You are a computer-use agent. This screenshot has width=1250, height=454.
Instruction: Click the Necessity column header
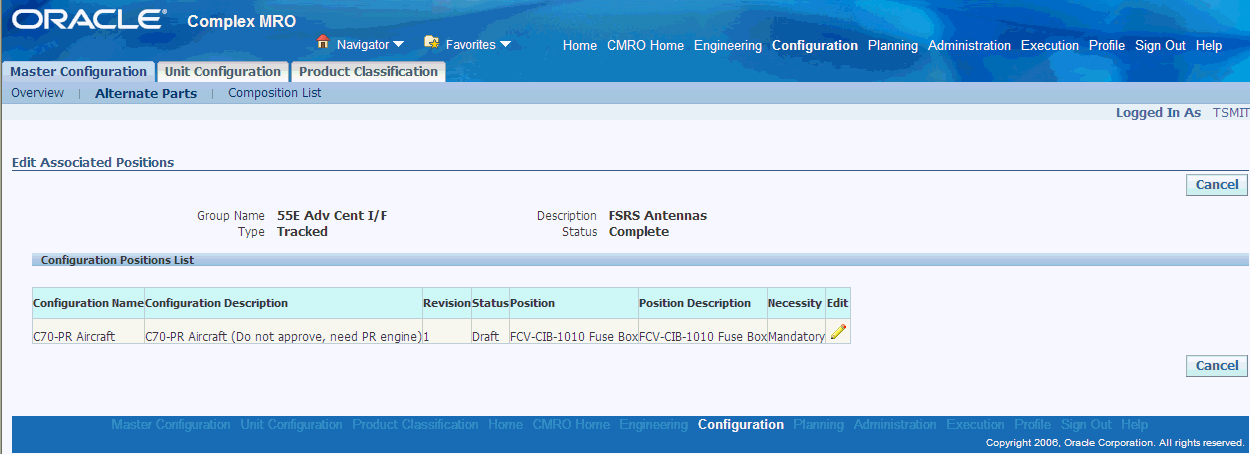[795, 303]
